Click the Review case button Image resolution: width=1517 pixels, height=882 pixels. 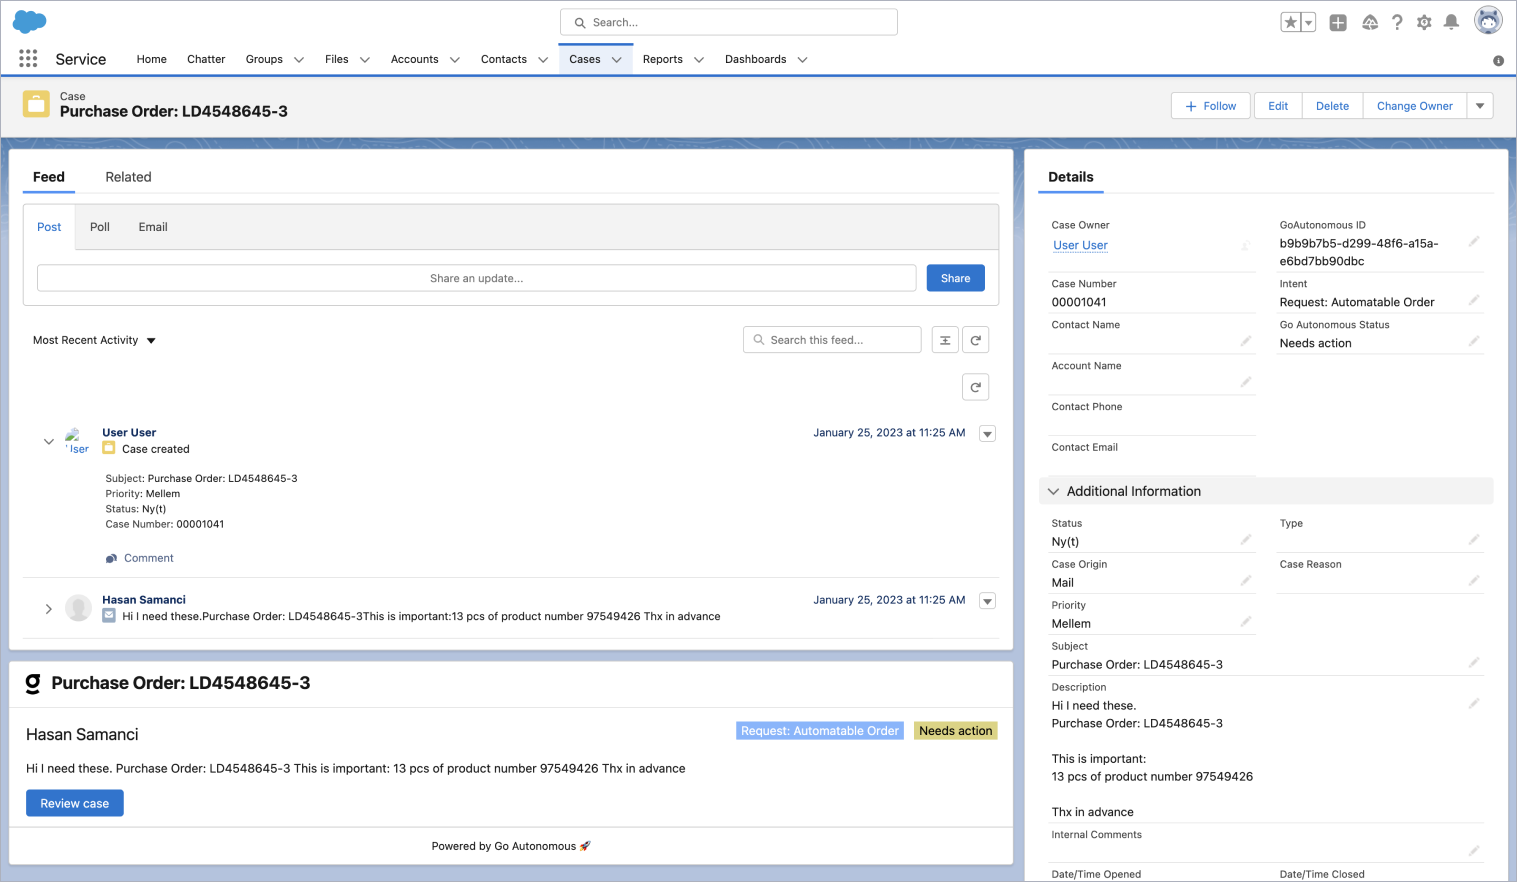click(75, 803)
